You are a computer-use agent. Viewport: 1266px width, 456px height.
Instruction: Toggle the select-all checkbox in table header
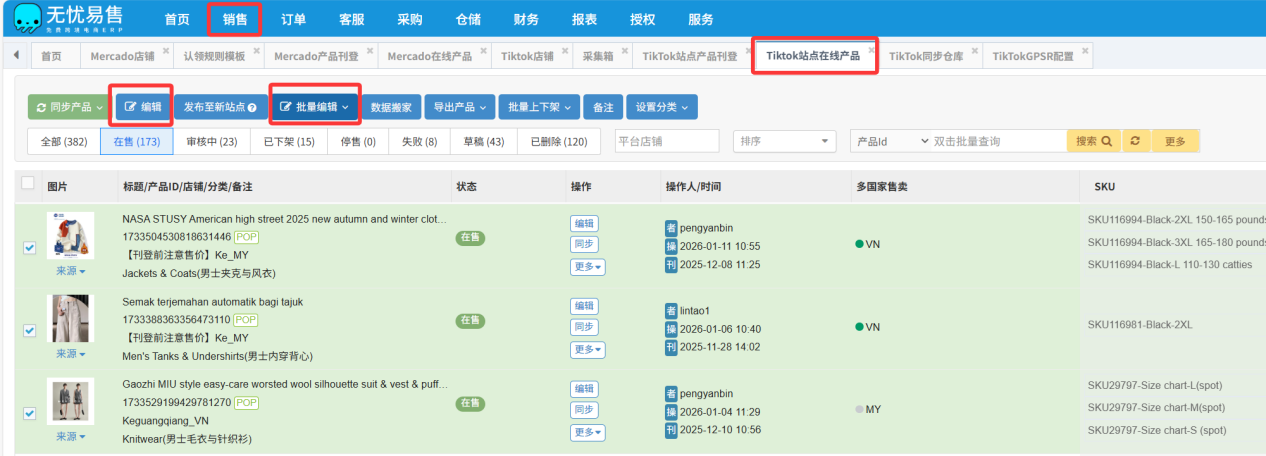pyautogui.click(x=28, y=183)
